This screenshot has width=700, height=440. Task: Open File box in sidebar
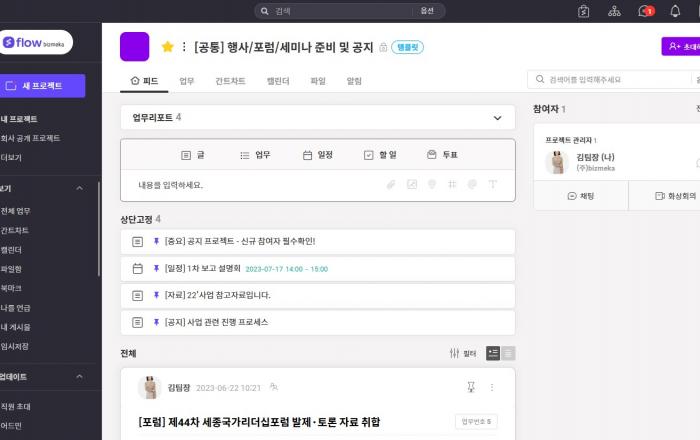tap(11, 269)
